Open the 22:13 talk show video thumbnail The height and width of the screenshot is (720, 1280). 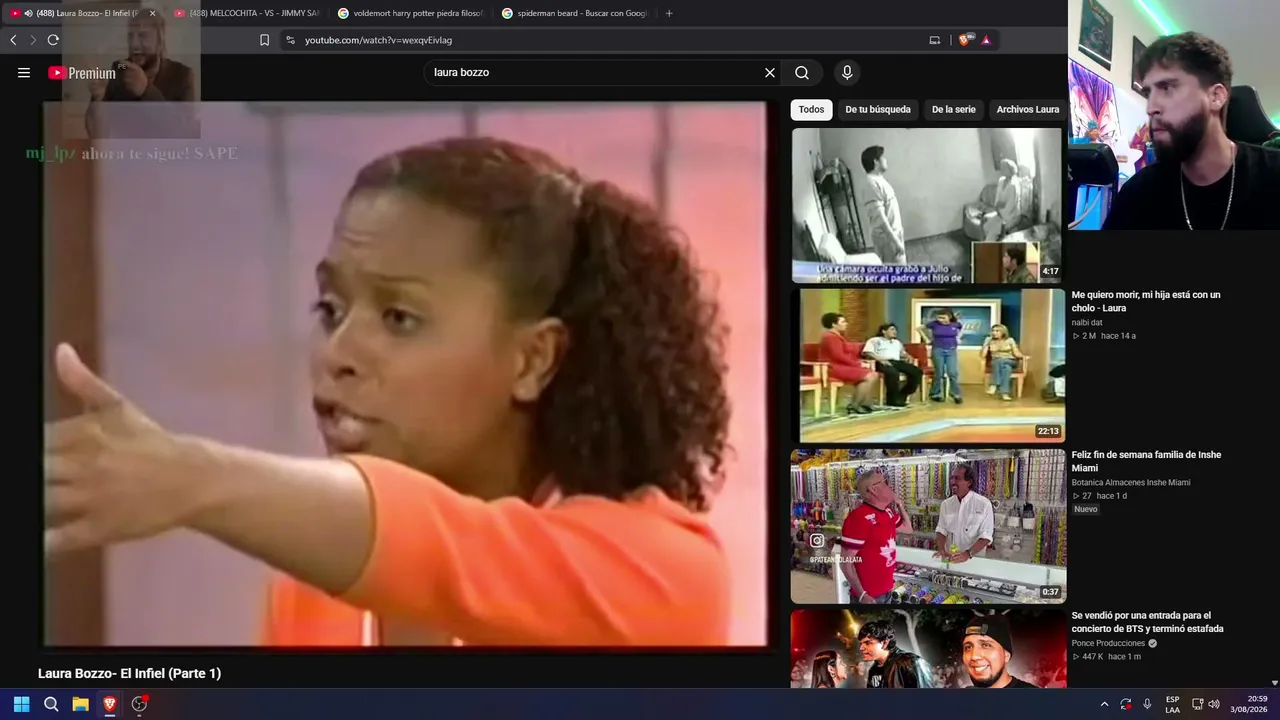928,365
